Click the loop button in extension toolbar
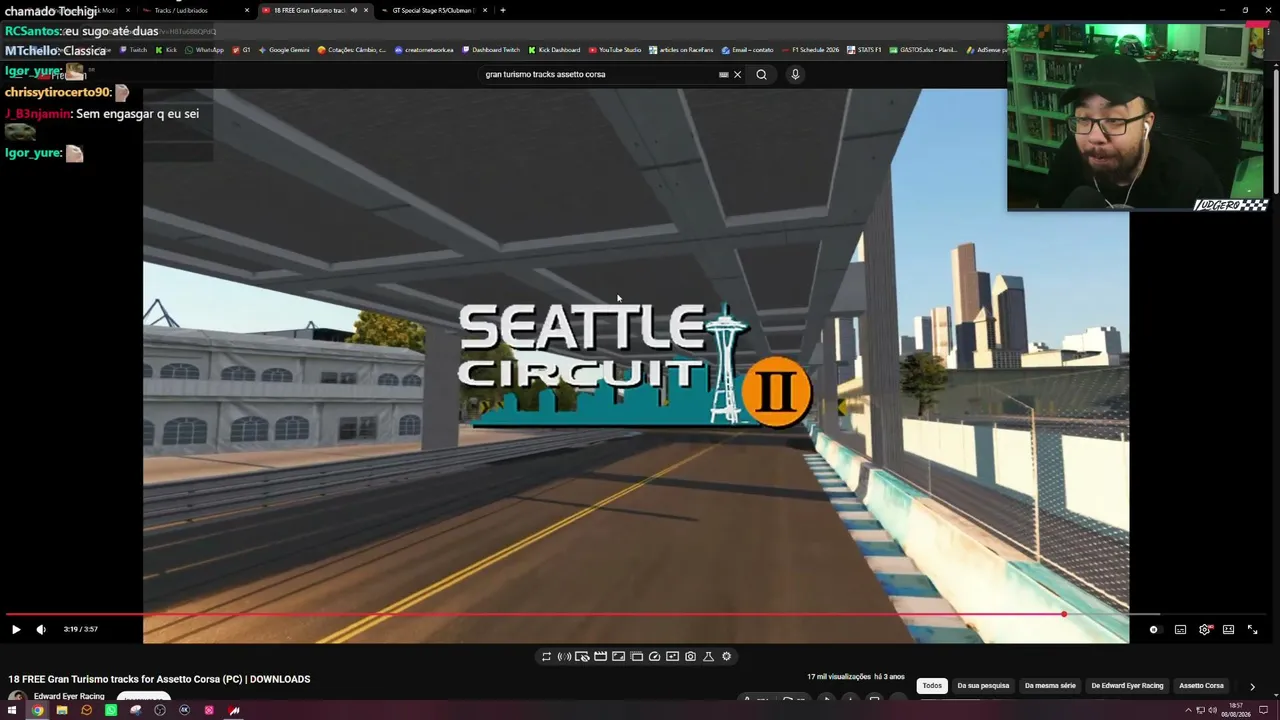Screen dimensions: 1280x720 pyautogui.click(x=546, y=657)
